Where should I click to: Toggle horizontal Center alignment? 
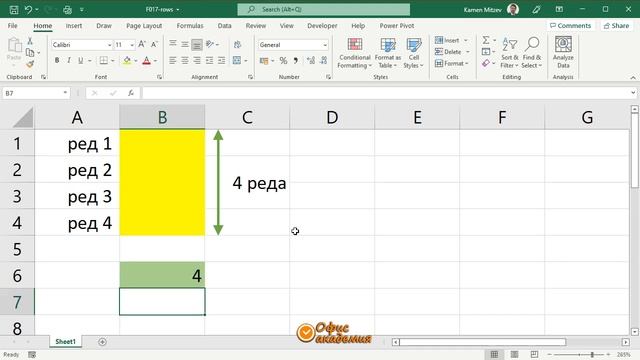[x=185, y=61]
